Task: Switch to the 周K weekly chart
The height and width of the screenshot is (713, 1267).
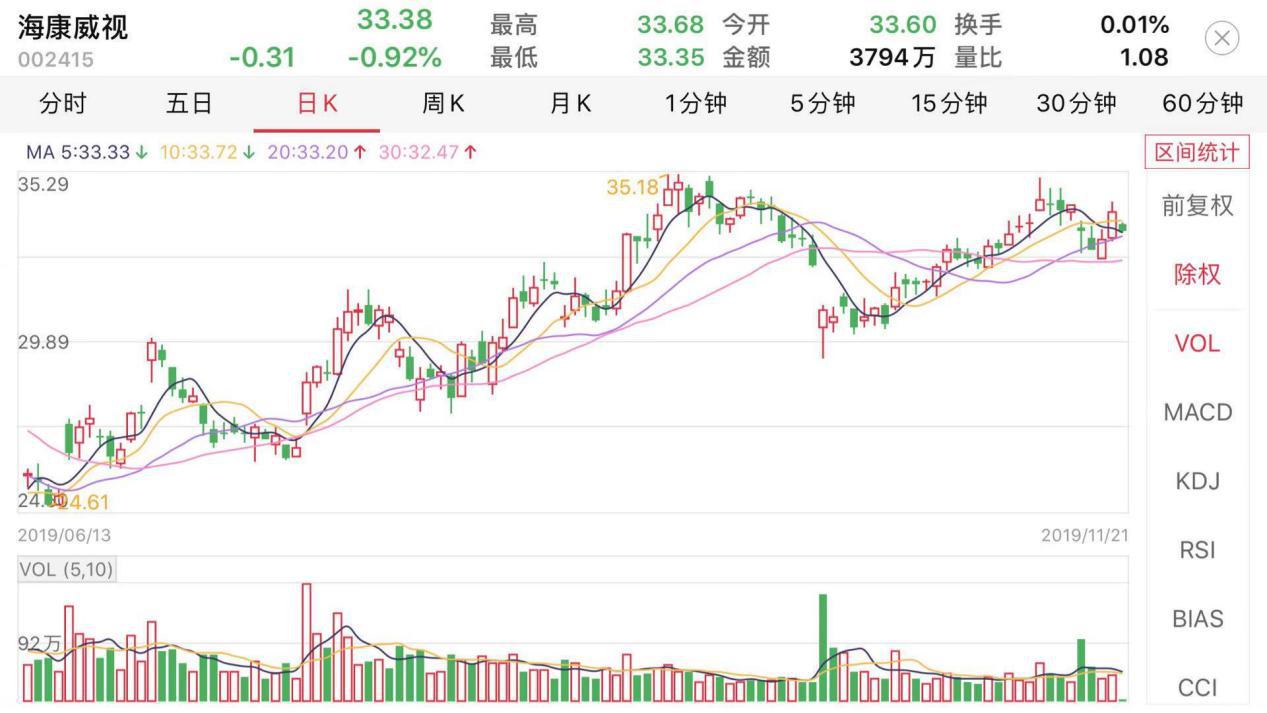Action: coord(443,103)
